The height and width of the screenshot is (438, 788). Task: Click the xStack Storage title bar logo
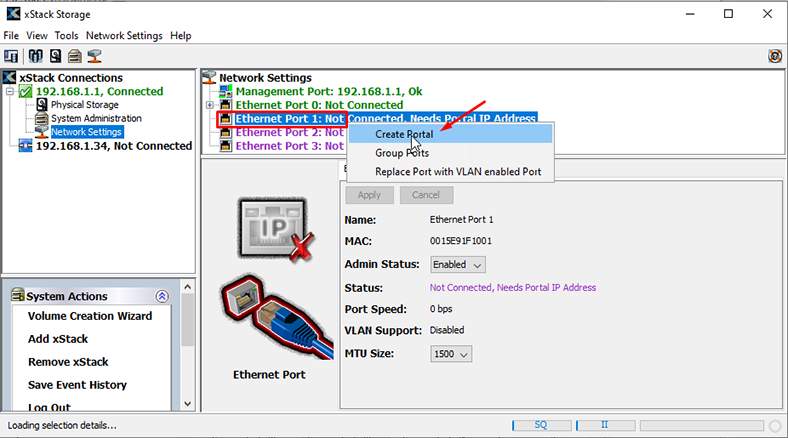point(13,14)
